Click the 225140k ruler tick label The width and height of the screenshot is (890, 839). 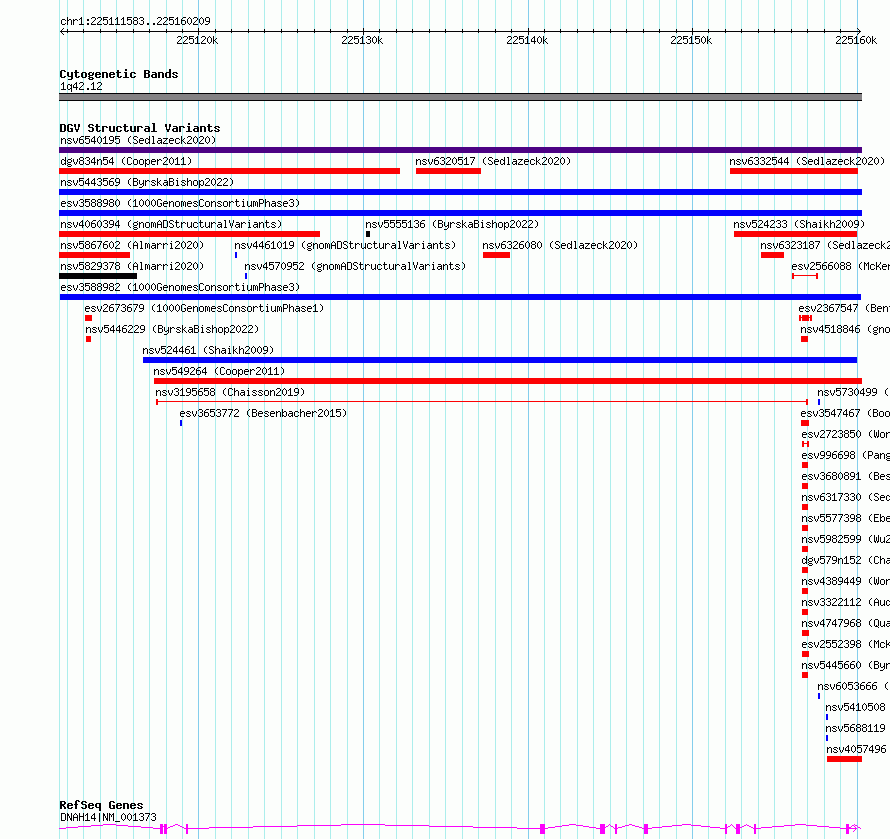click(x=527, y=40)
